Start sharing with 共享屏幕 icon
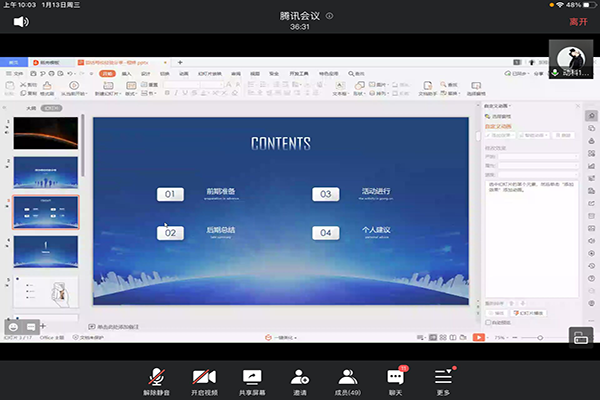 (x=252, y=378)
